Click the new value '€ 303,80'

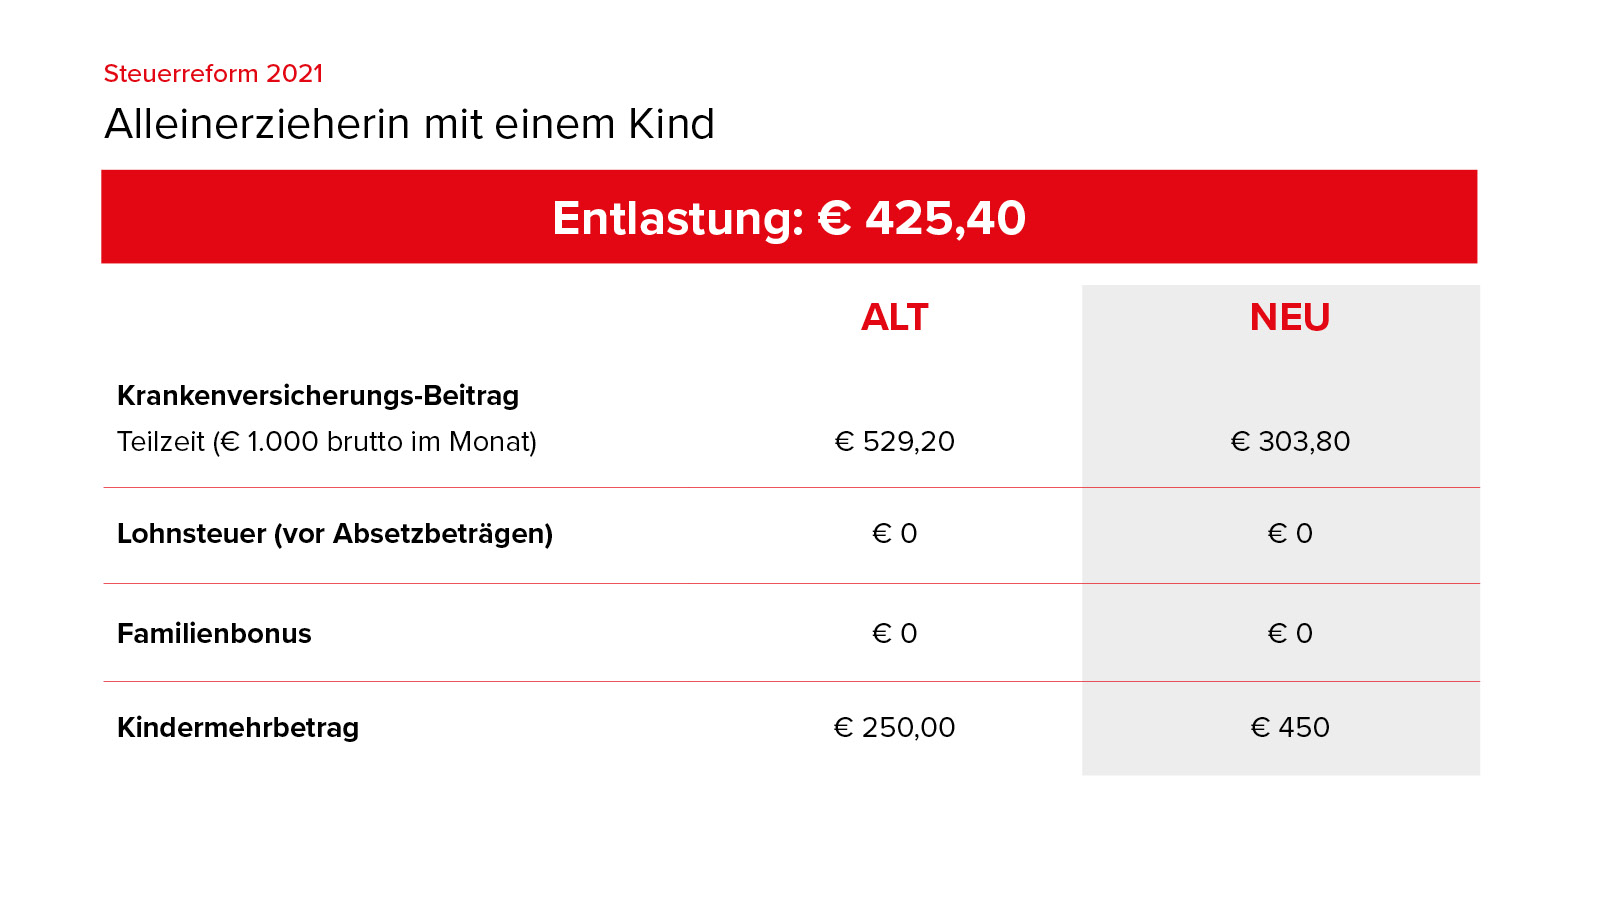(1290, 442)
